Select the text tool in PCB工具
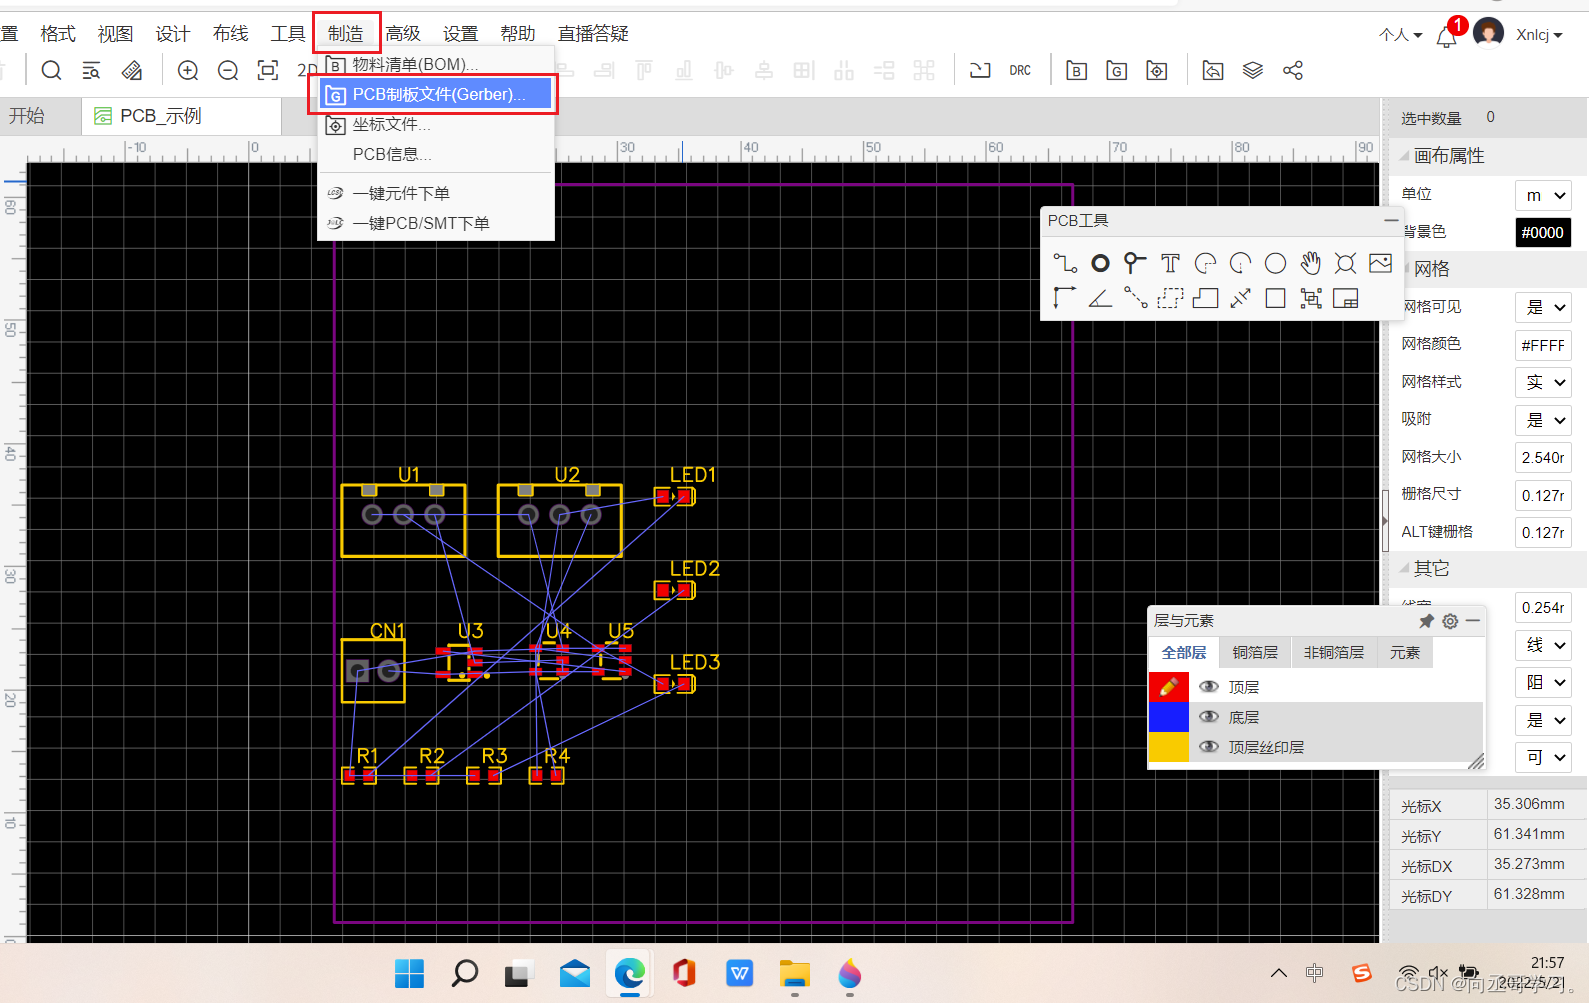Image resolution: width=1589 pixels, height=1003 pixels. pos(1170,264)
